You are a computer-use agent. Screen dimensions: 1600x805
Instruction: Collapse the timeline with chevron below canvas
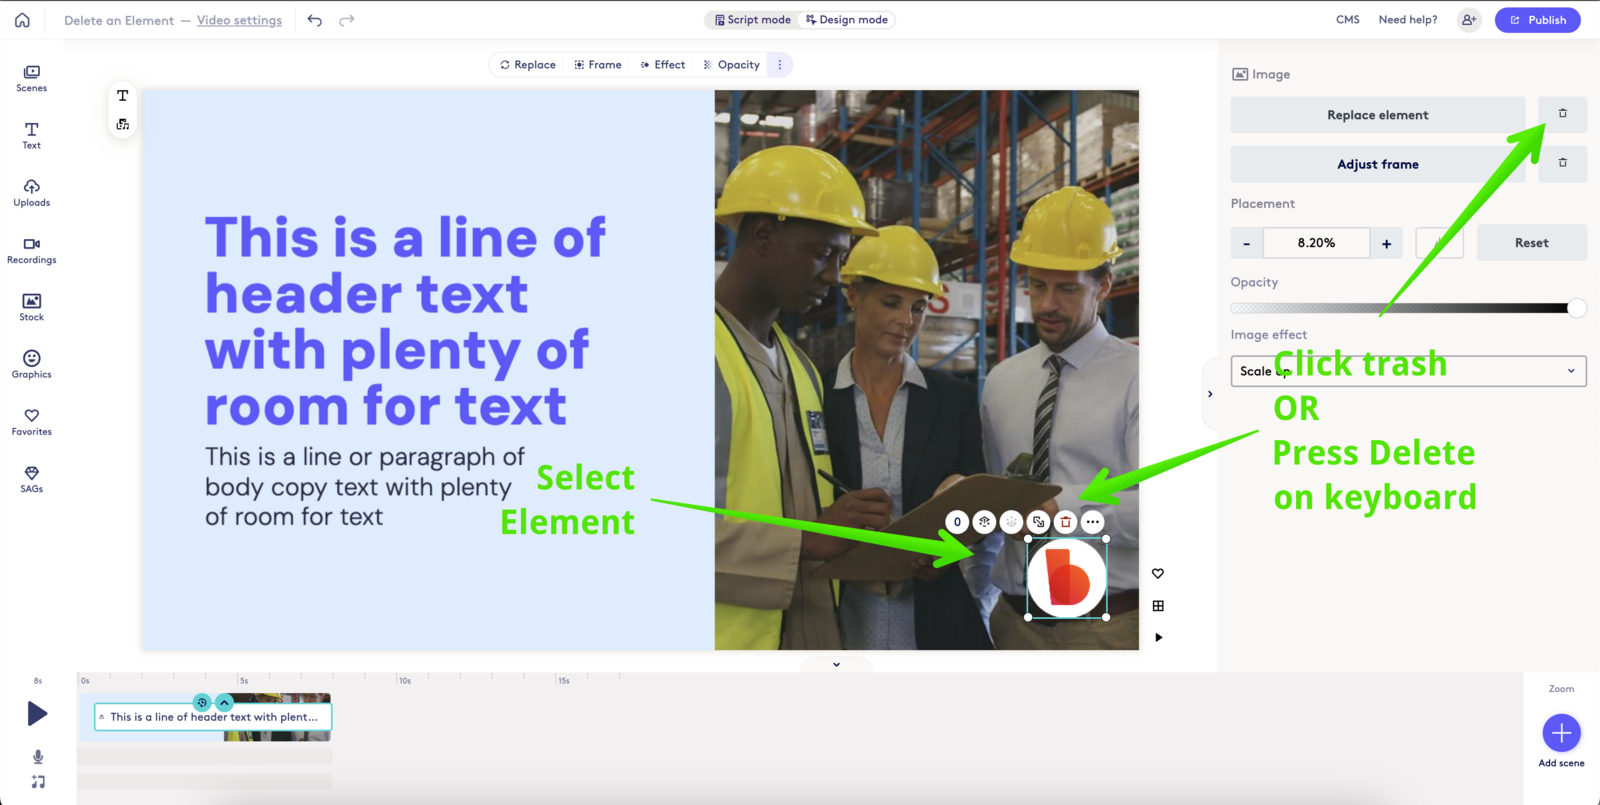tap(836, 664)
